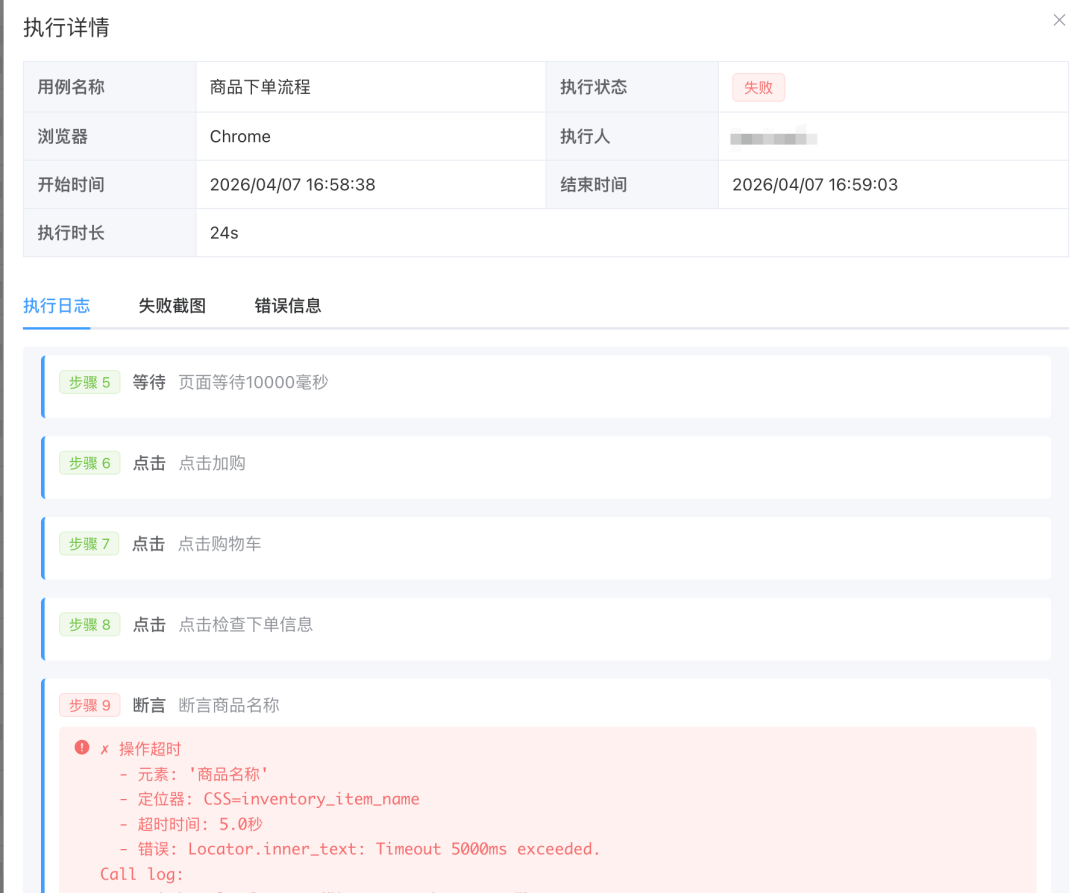Select the 步骤 7 badge
The height and width of the screenshot is (893, 1080).
pos(90,544)
